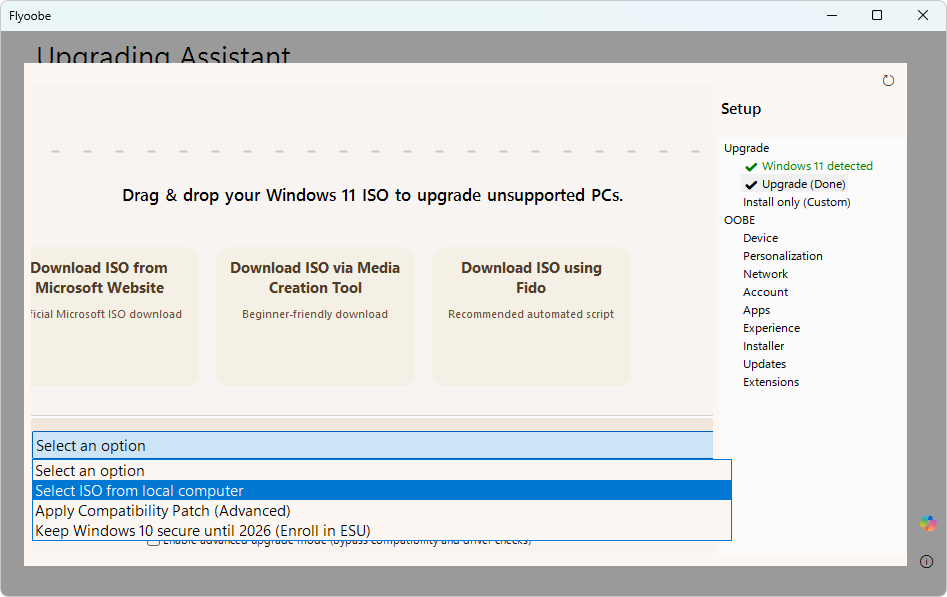Click the info icon at bottom right
Image resolution: width=947 pixels, height=597 pixels.
tap(926, 561)
